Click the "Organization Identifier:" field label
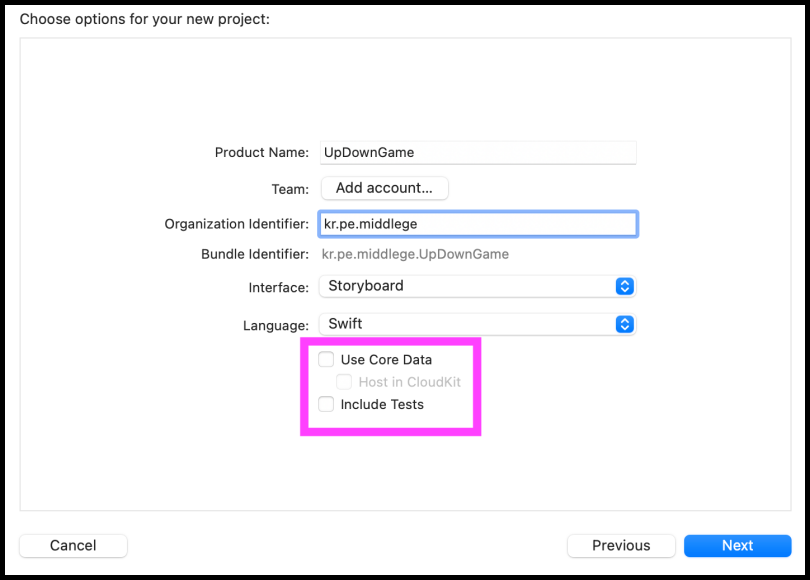Screen dimensions: 810x580 coord(237,224)
